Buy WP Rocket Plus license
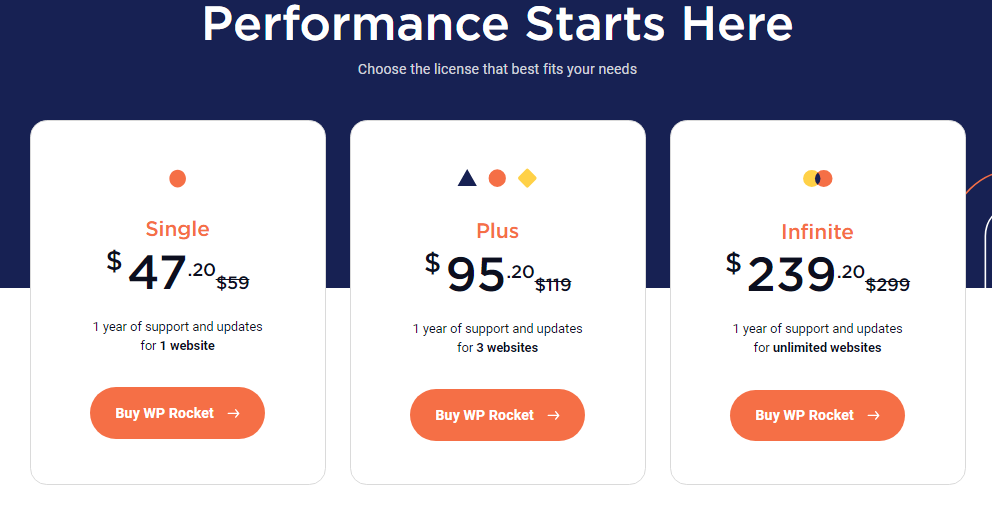 [497, 415]
